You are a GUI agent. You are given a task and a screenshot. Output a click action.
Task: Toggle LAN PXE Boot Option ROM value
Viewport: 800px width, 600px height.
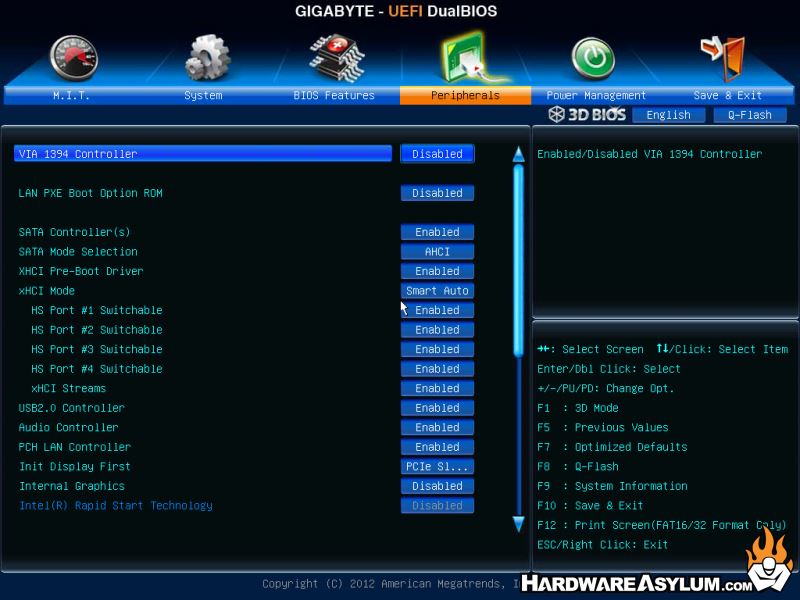(x=437, y=193)
